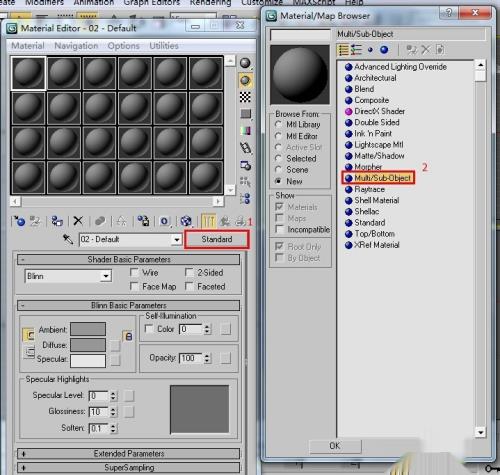Switch browser to View List icon

tap(343, 50)
